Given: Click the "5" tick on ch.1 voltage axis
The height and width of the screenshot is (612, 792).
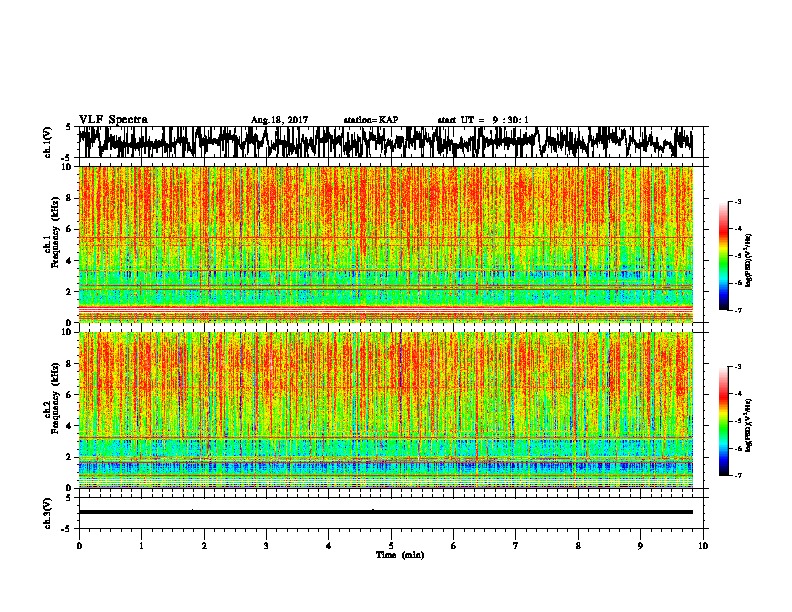Looking at the screenshot, I should 69,127.
